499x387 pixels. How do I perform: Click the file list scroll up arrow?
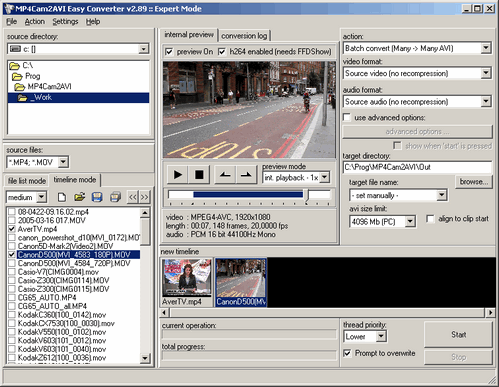pos(145,213)
